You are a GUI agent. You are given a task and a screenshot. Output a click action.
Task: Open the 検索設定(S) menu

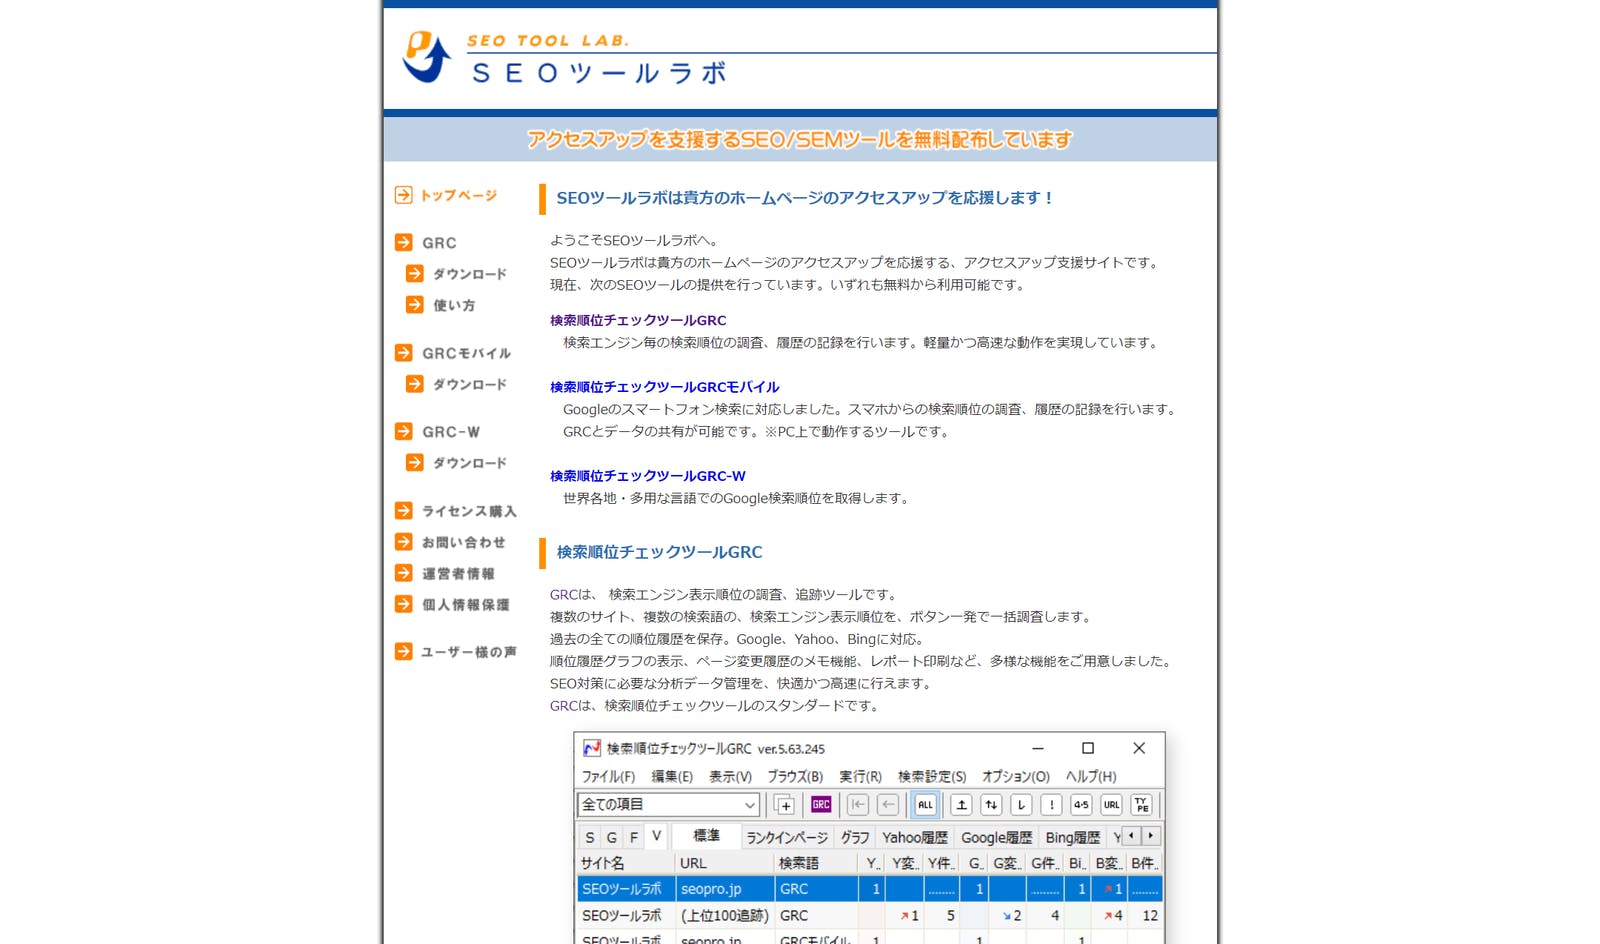pos(932,777)
